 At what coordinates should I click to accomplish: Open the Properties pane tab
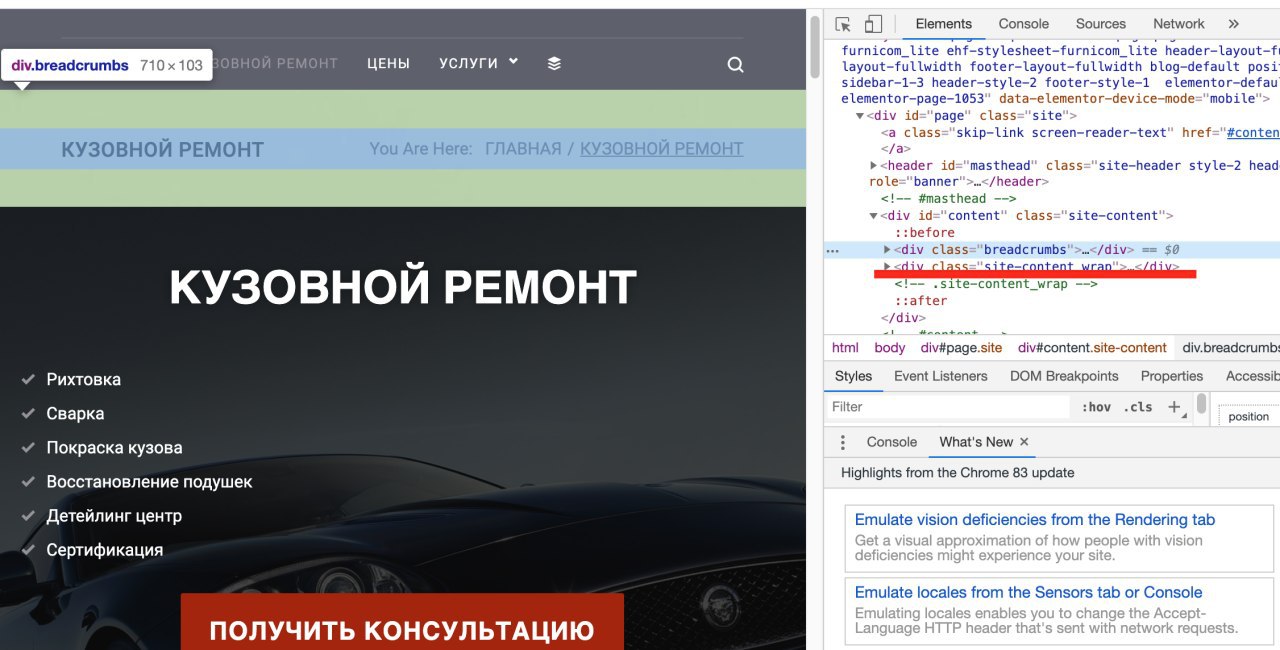(x=1172, y=376)
